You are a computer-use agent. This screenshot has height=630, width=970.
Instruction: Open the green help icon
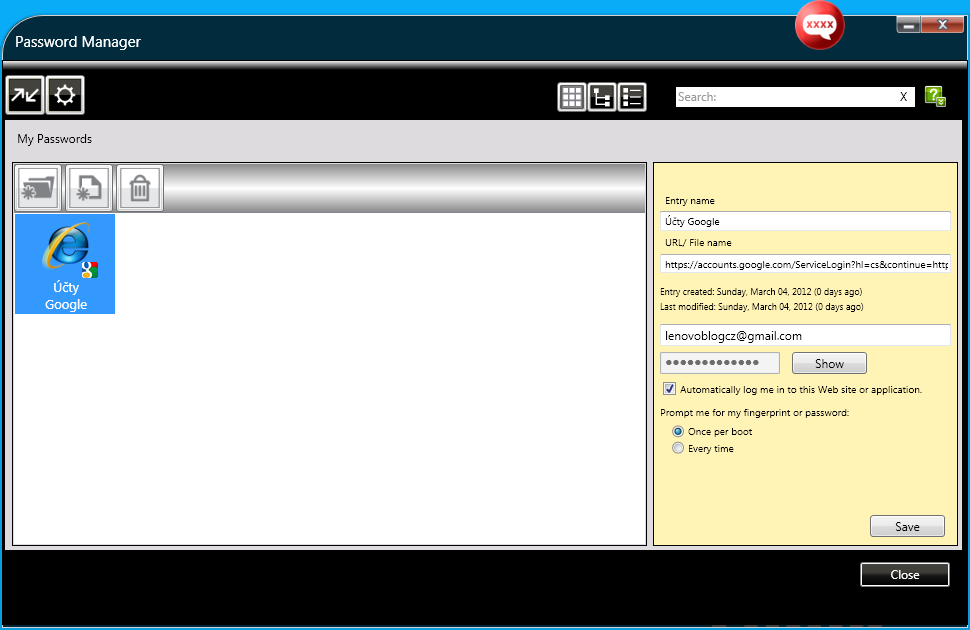pyautogui.click(x=935, y=96)
